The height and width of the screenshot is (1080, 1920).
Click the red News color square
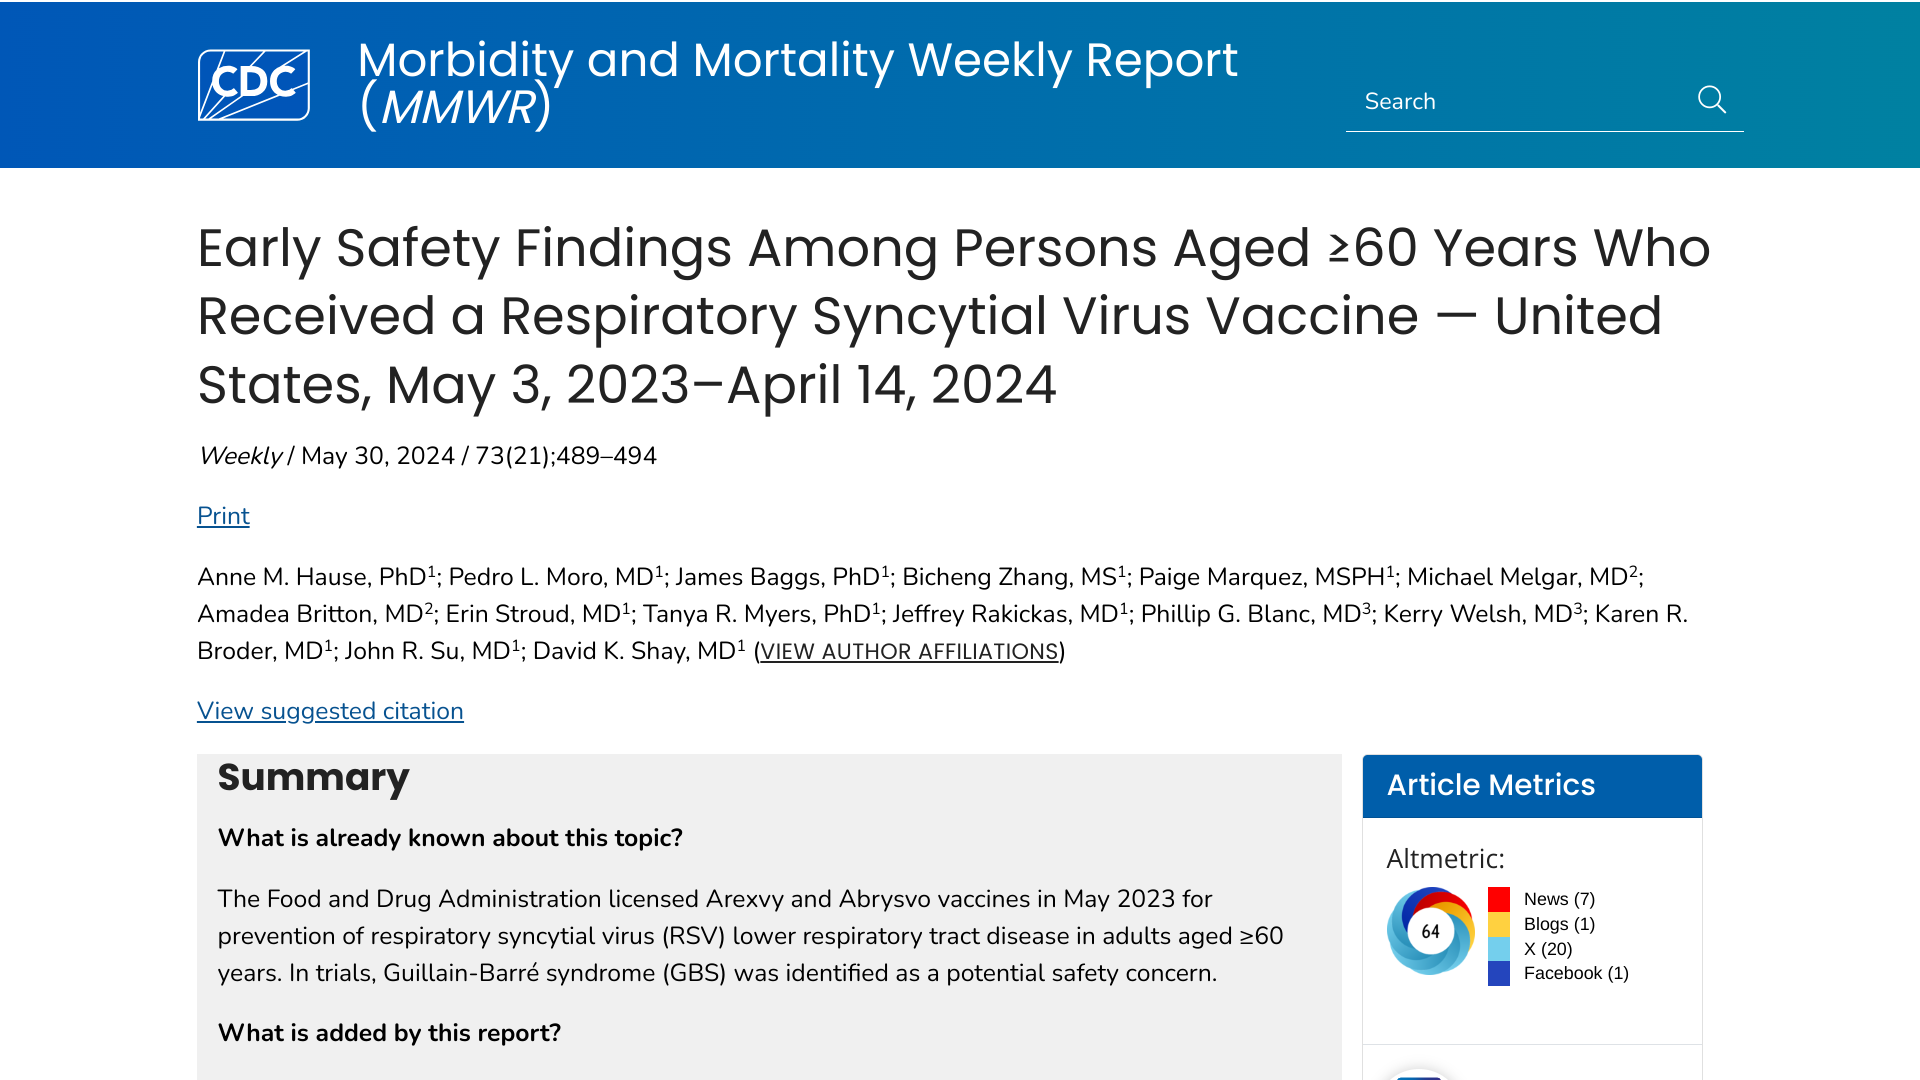[x=1498, y=899]
